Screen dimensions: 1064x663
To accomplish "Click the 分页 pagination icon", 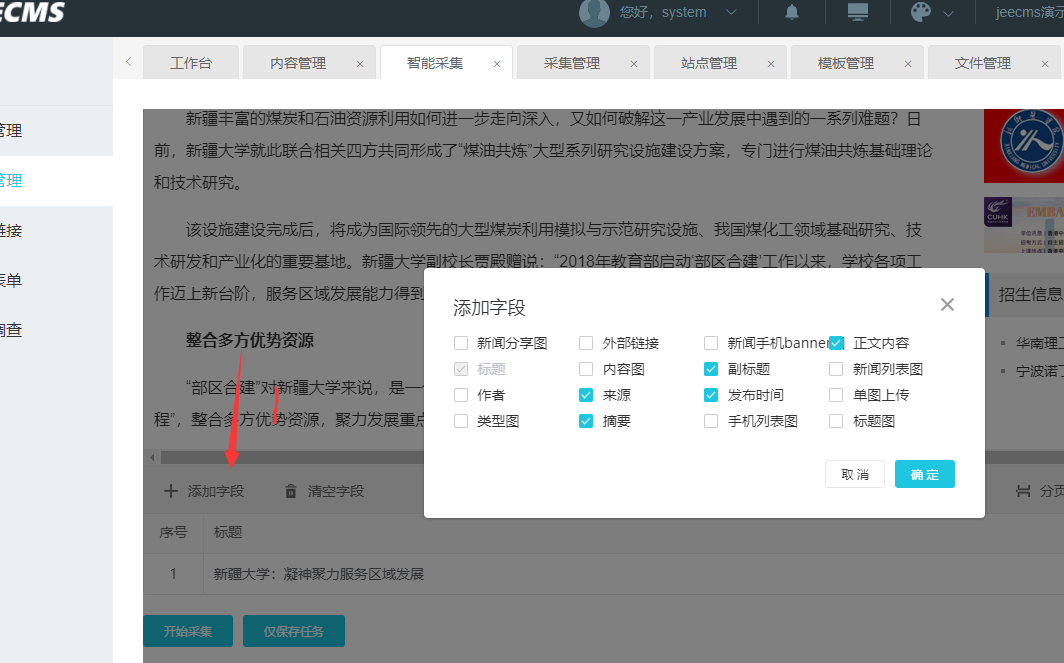I will pyautogui.click(x=1023, y=491).
